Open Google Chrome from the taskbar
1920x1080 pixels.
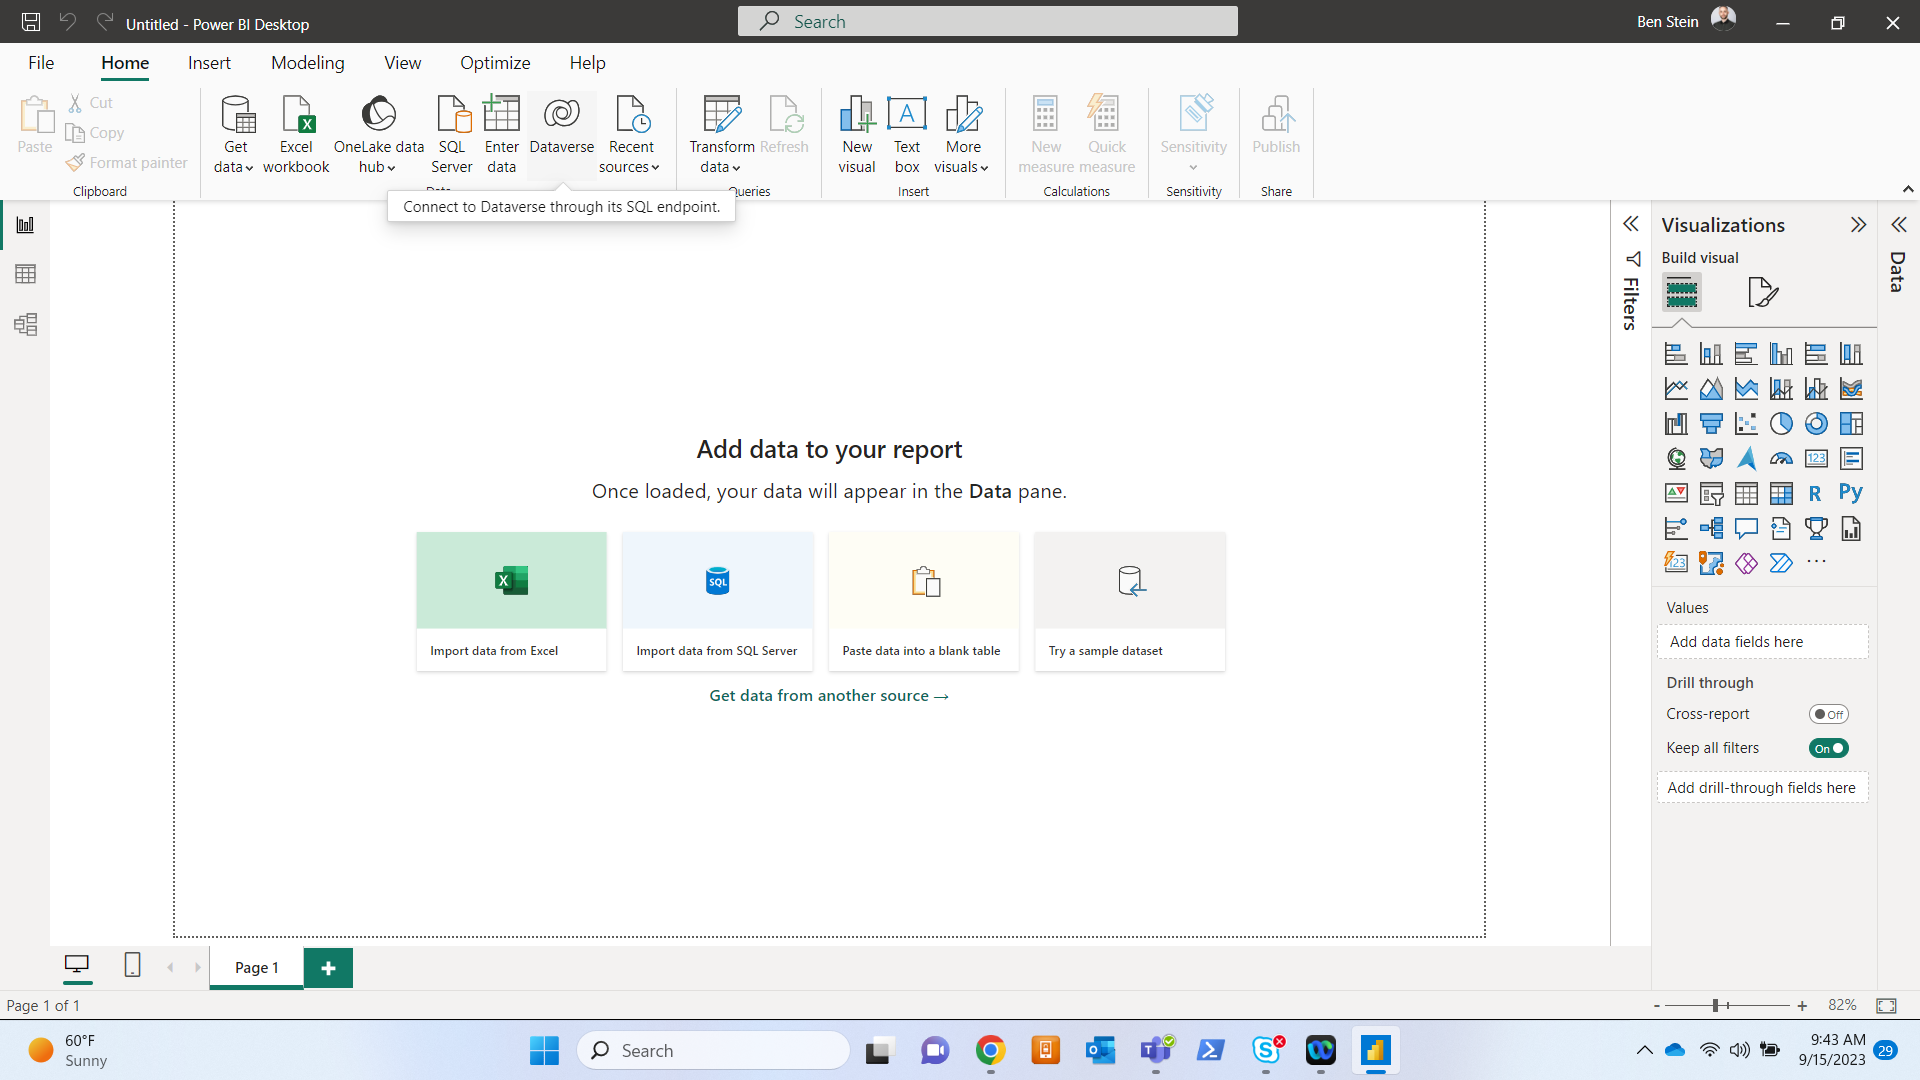(x=990, y=1051)
